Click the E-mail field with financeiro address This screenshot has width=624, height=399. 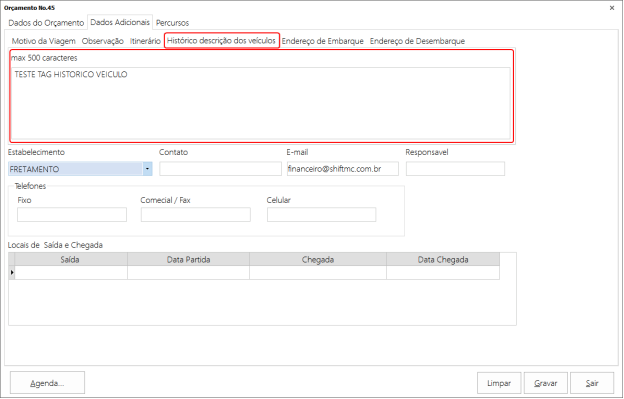343,169
